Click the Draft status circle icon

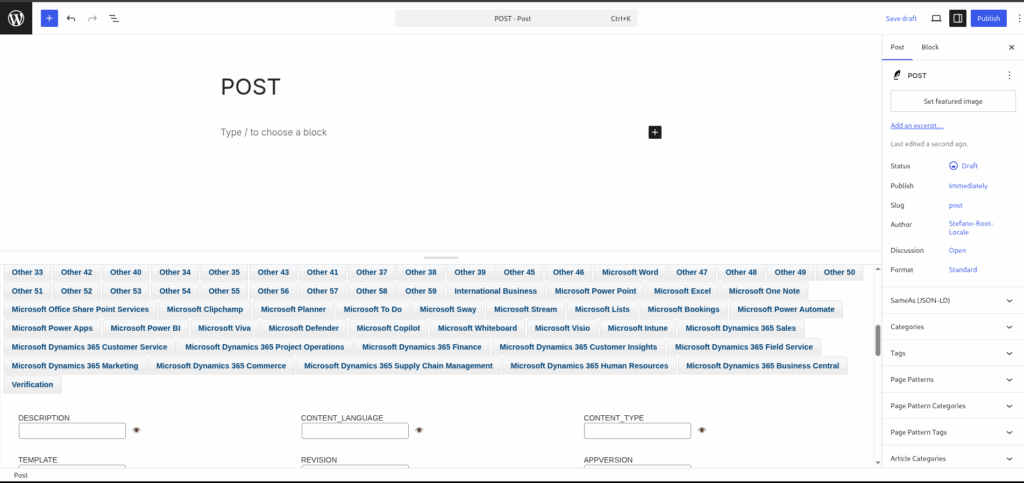tap(953, 166)
